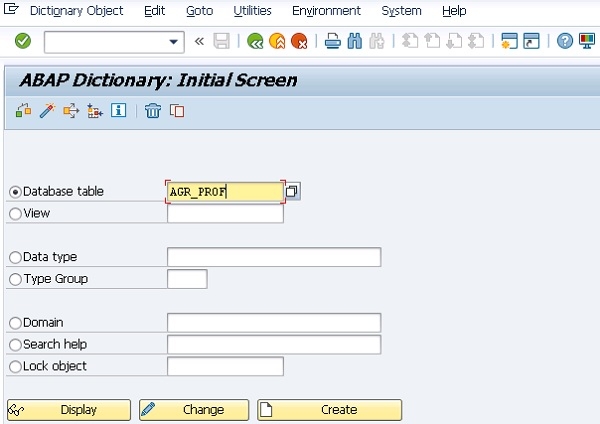This screenshot has width=600, height=424.
Task: Click the Where-Used List icon
Action: point(70,111)
